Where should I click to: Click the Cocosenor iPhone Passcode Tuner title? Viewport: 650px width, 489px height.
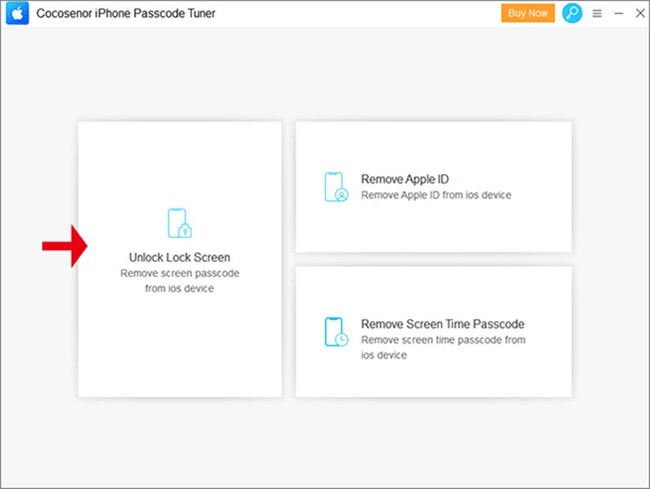(x=126, y=13)
